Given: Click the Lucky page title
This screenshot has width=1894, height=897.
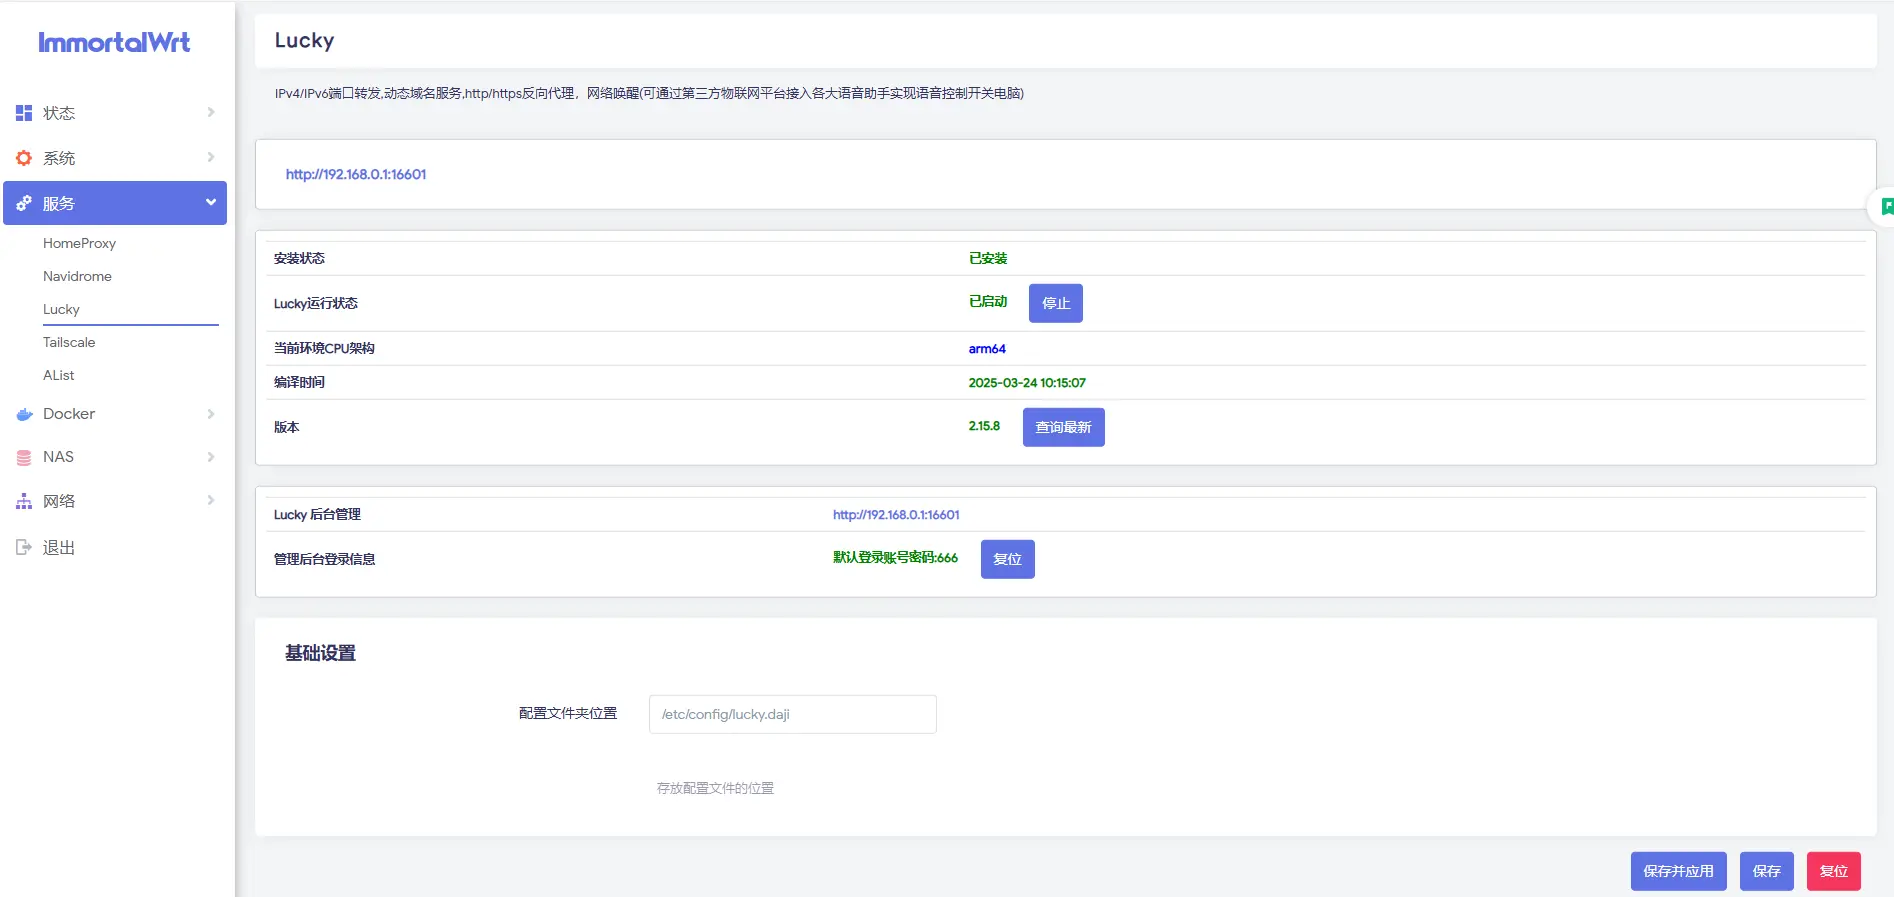Looking at the screenshot, I should pyautogui.click(x=304, y=41).
